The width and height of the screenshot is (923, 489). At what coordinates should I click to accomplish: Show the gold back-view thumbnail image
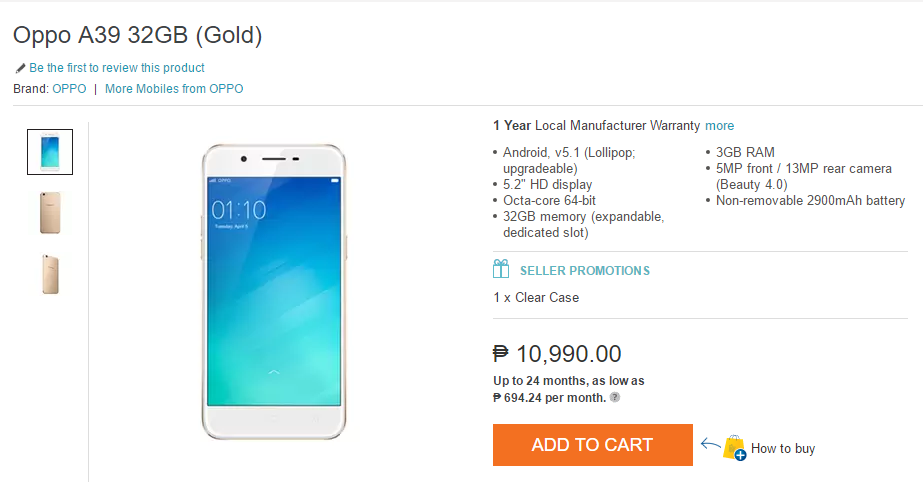pos(50,213)
